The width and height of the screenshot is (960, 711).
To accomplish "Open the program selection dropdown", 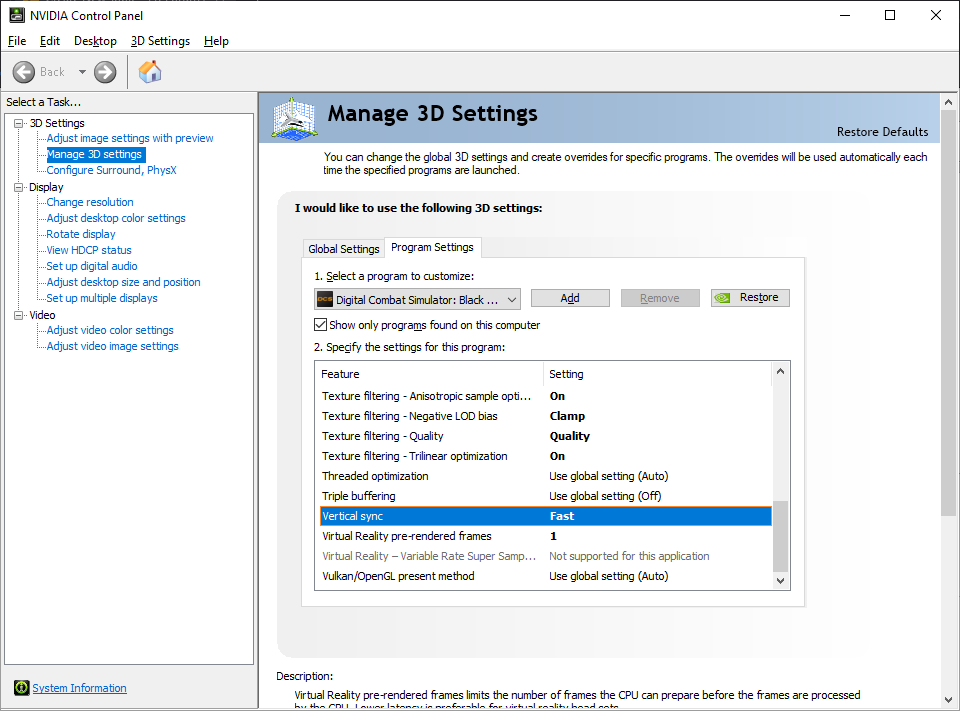I will [x=418, y=299].
